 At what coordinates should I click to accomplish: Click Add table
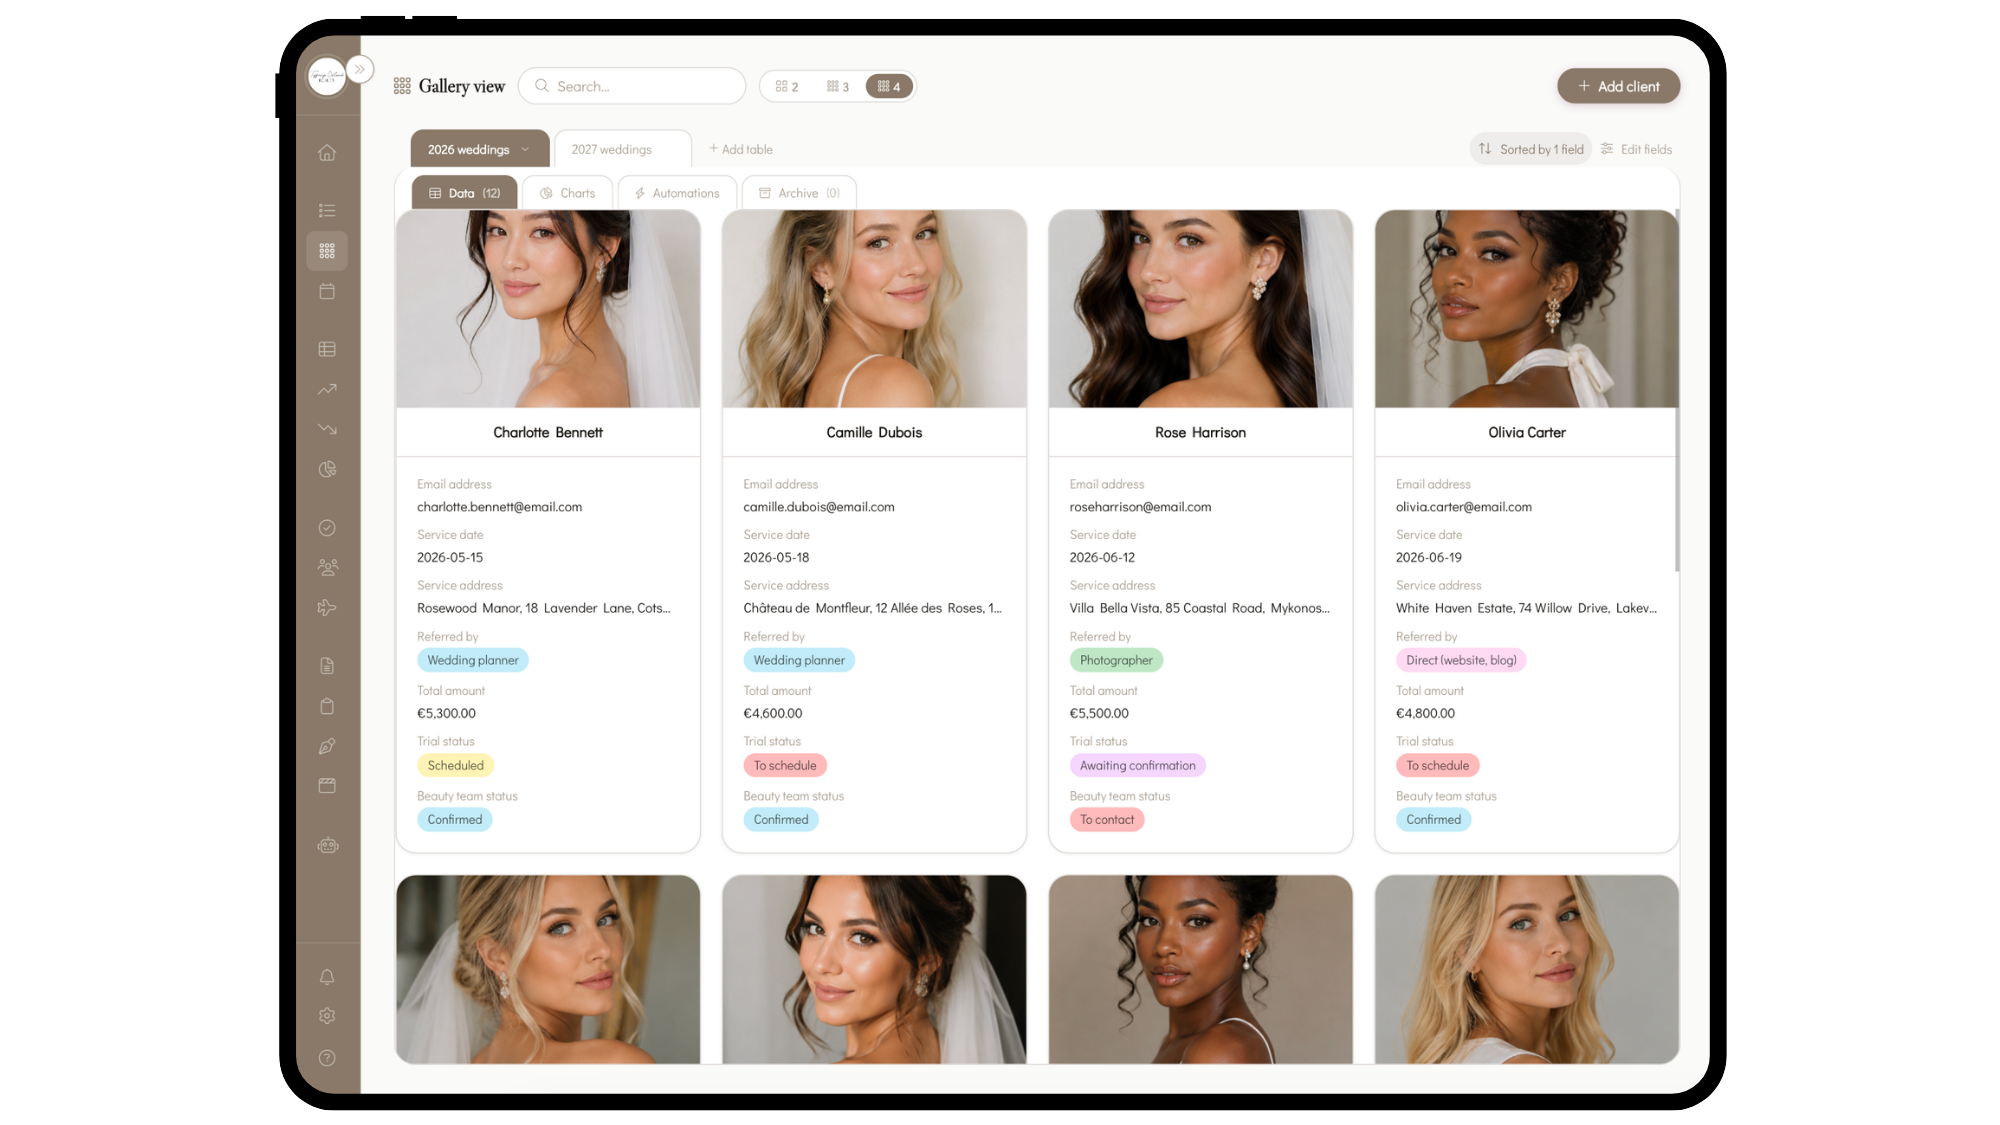click(741, 149)
